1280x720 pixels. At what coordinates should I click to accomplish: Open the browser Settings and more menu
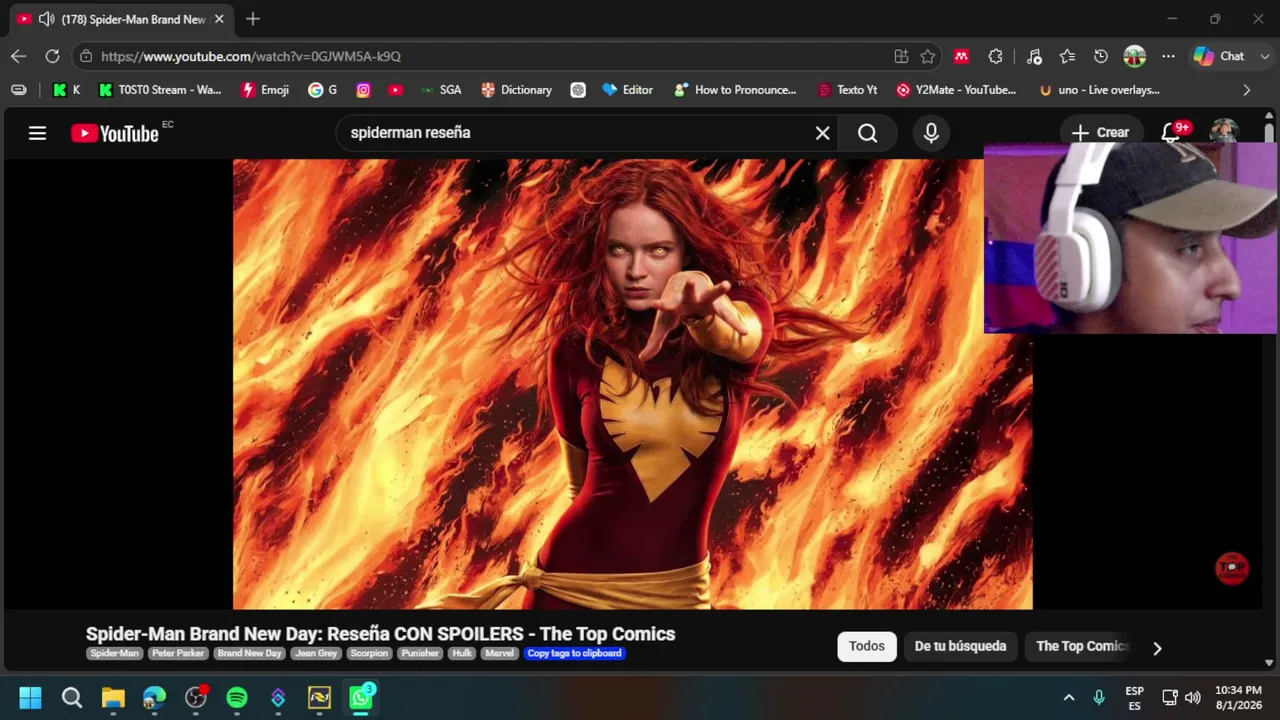coord(1168,56)
